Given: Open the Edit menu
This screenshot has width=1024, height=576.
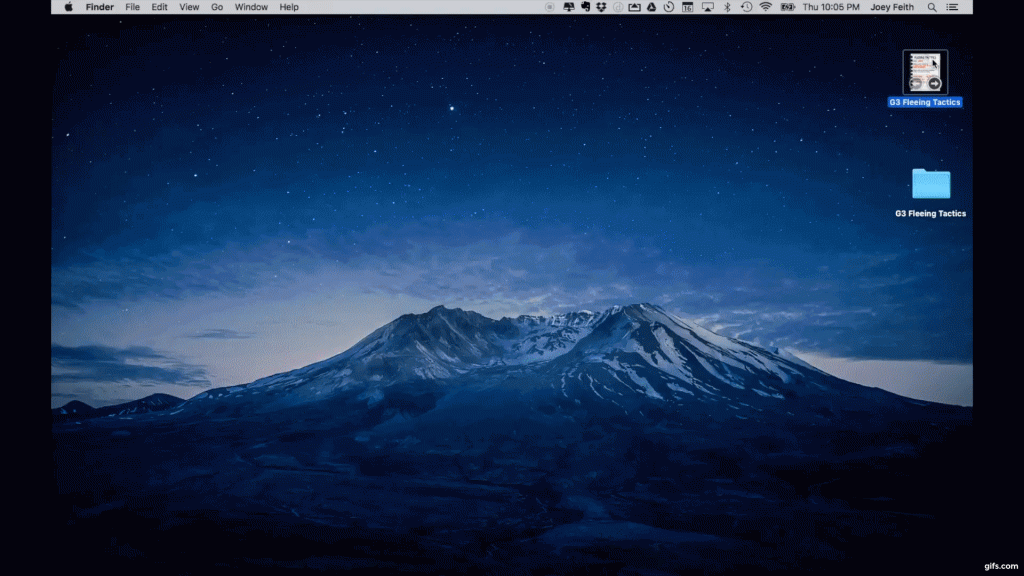Looking at the screenshot, I should (x=159, y=7).
